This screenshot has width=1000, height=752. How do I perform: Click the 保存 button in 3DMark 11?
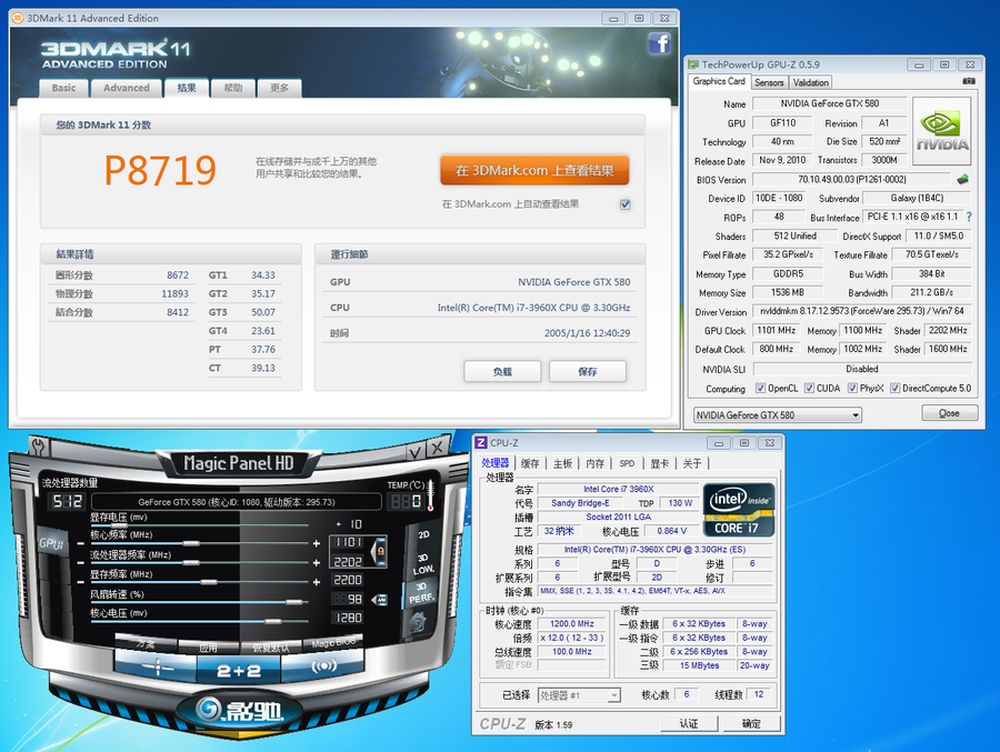[x=587, y=371]
